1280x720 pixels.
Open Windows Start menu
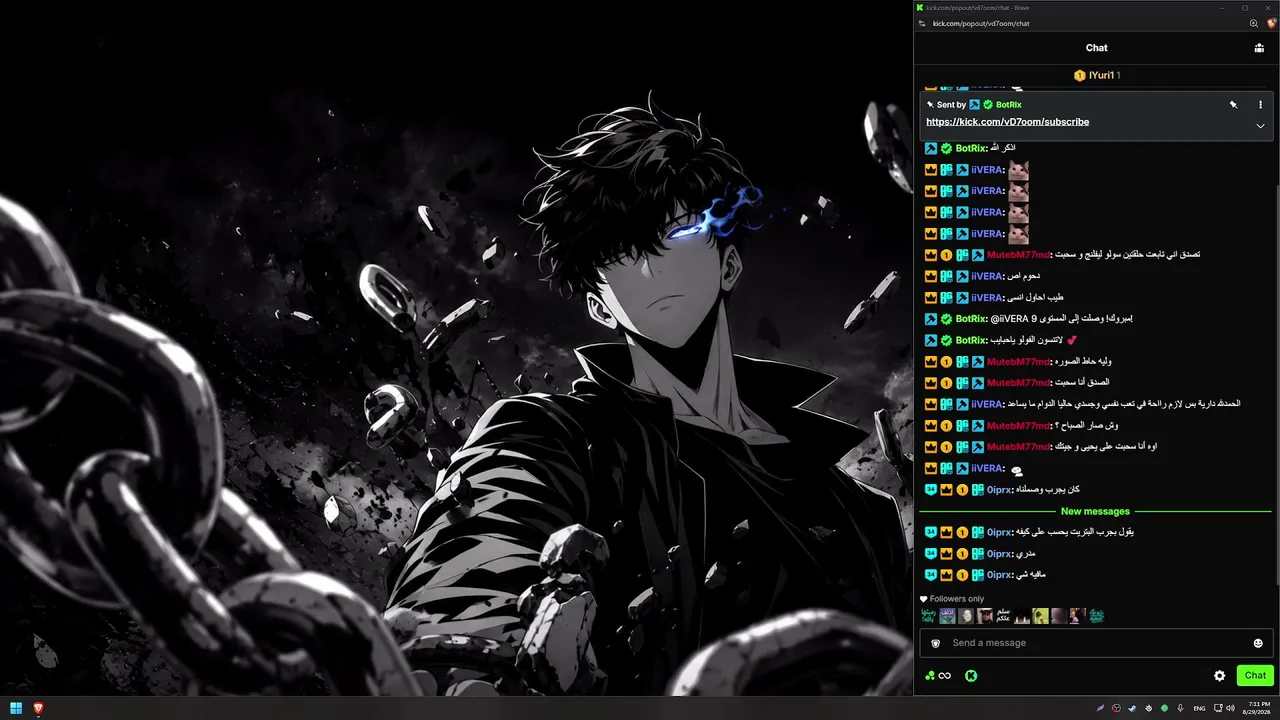tap(16, 708)
